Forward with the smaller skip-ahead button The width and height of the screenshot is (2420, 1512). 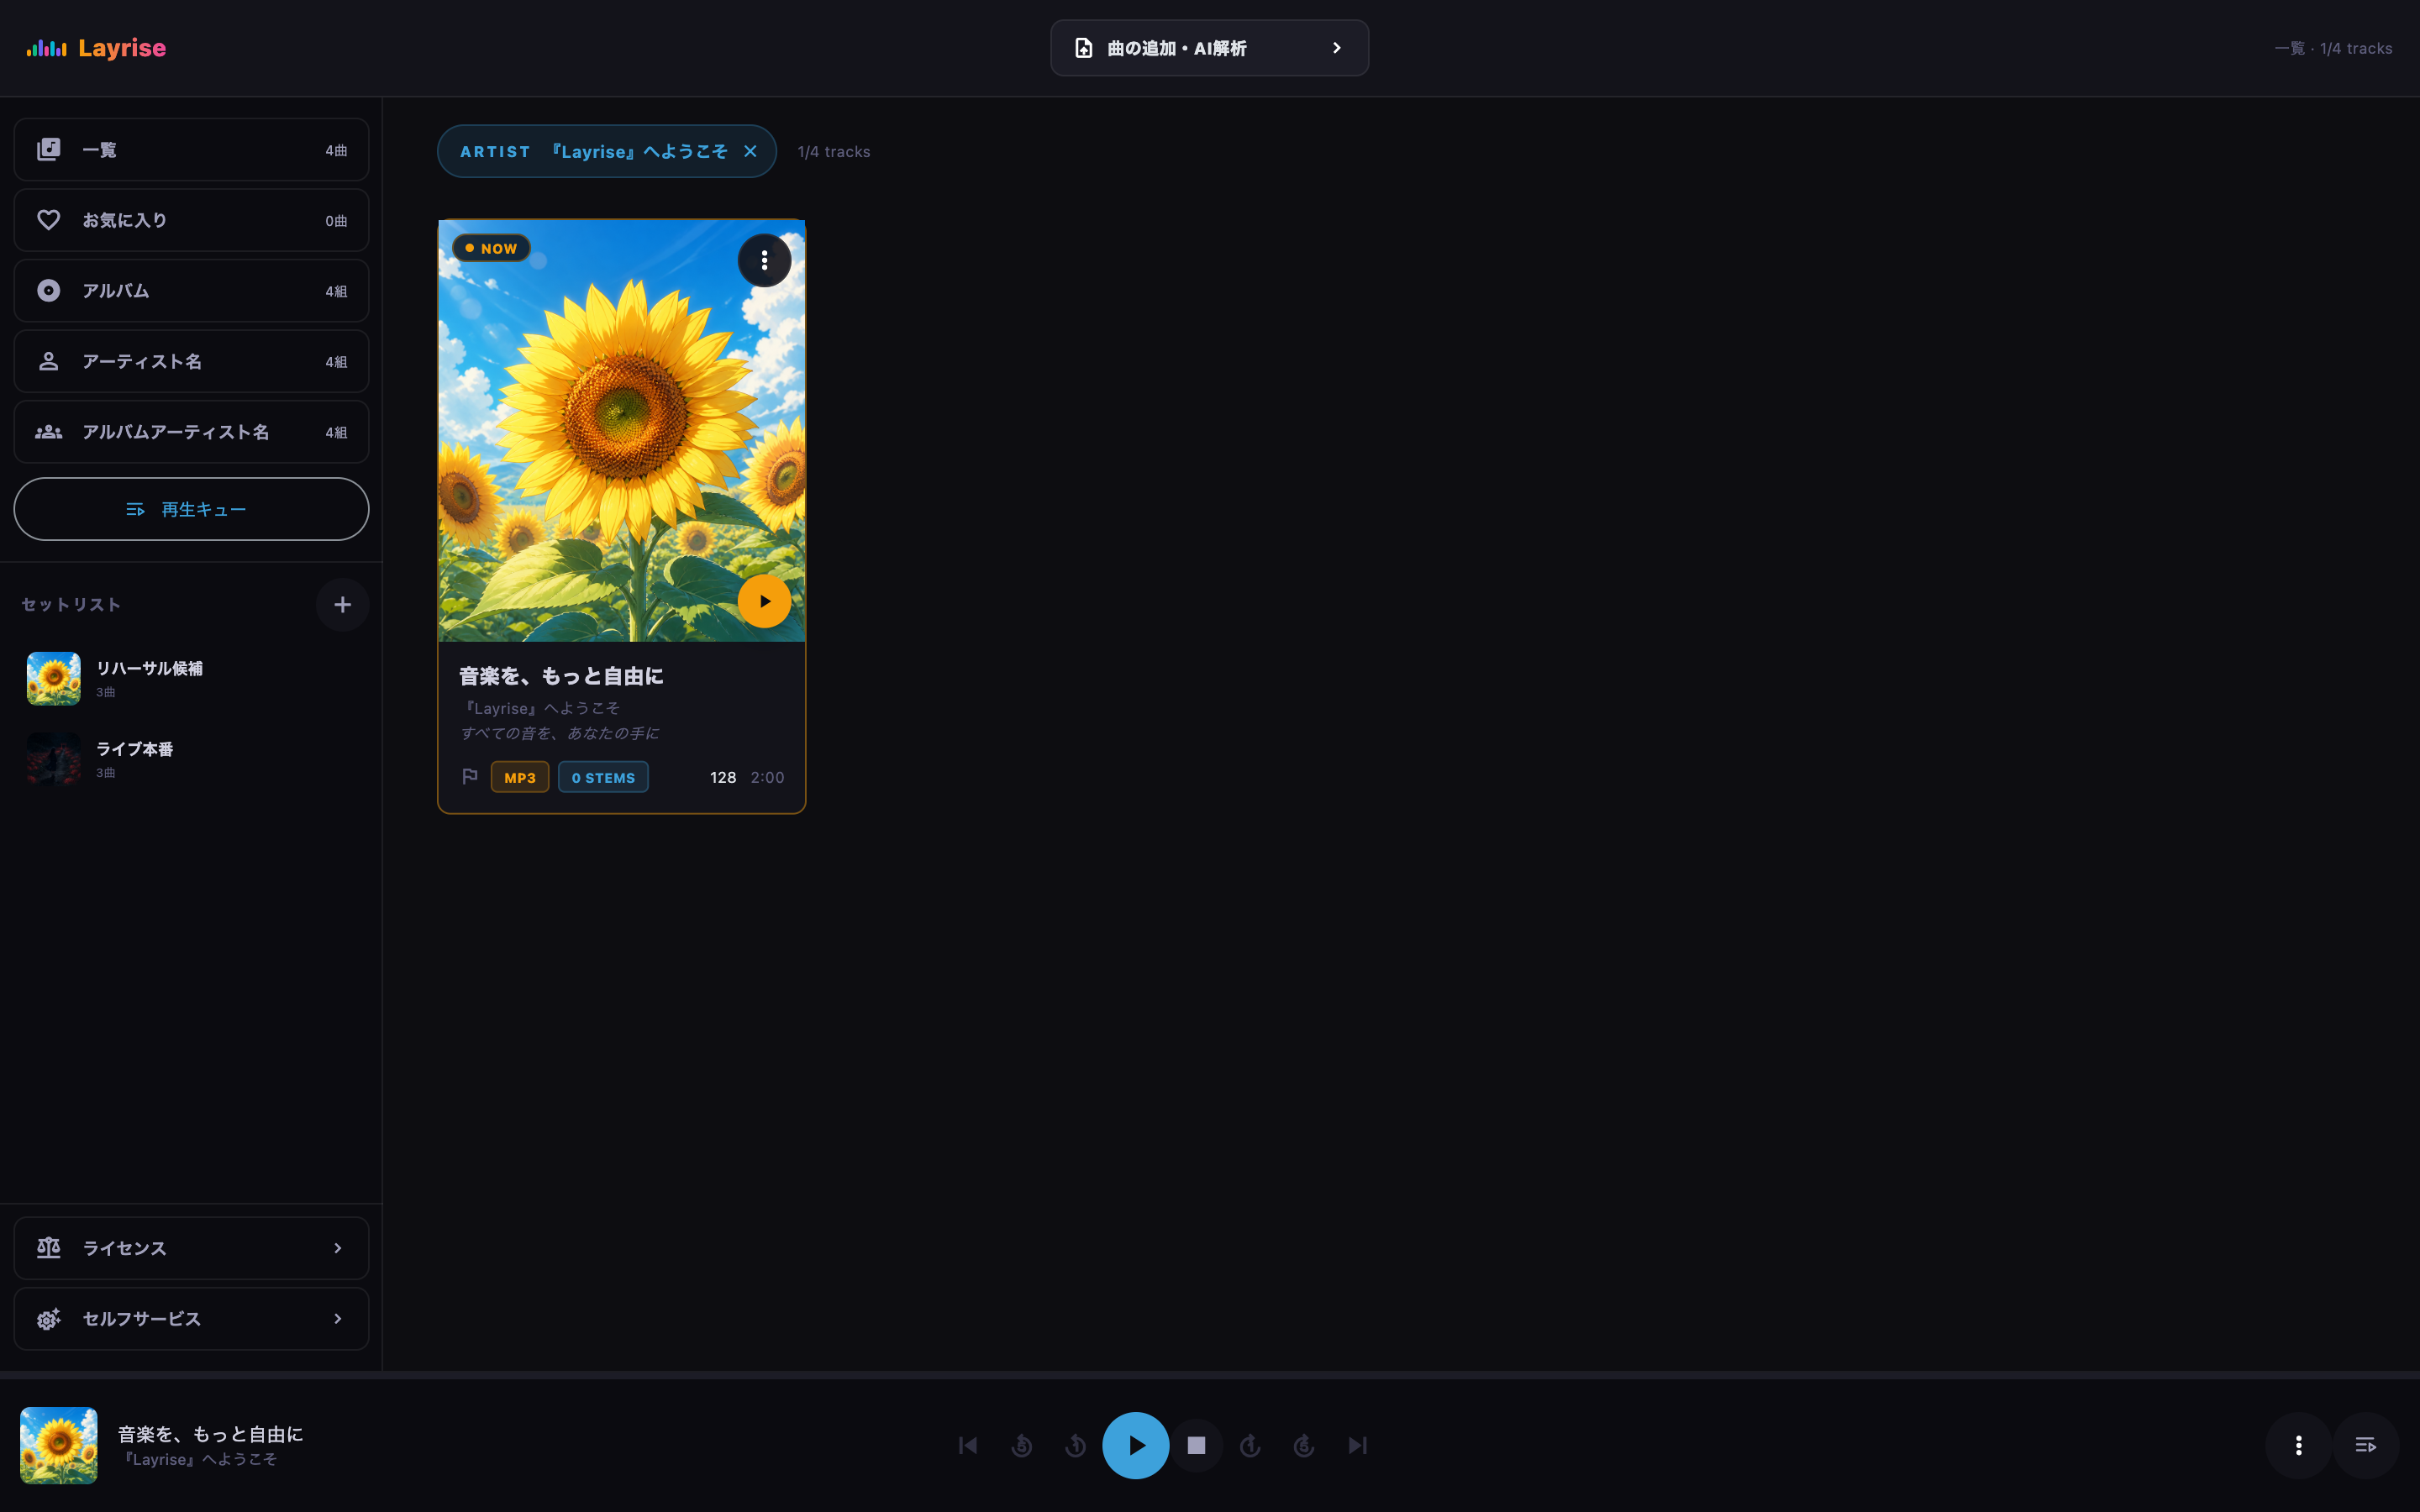tap(1250, 1445)
